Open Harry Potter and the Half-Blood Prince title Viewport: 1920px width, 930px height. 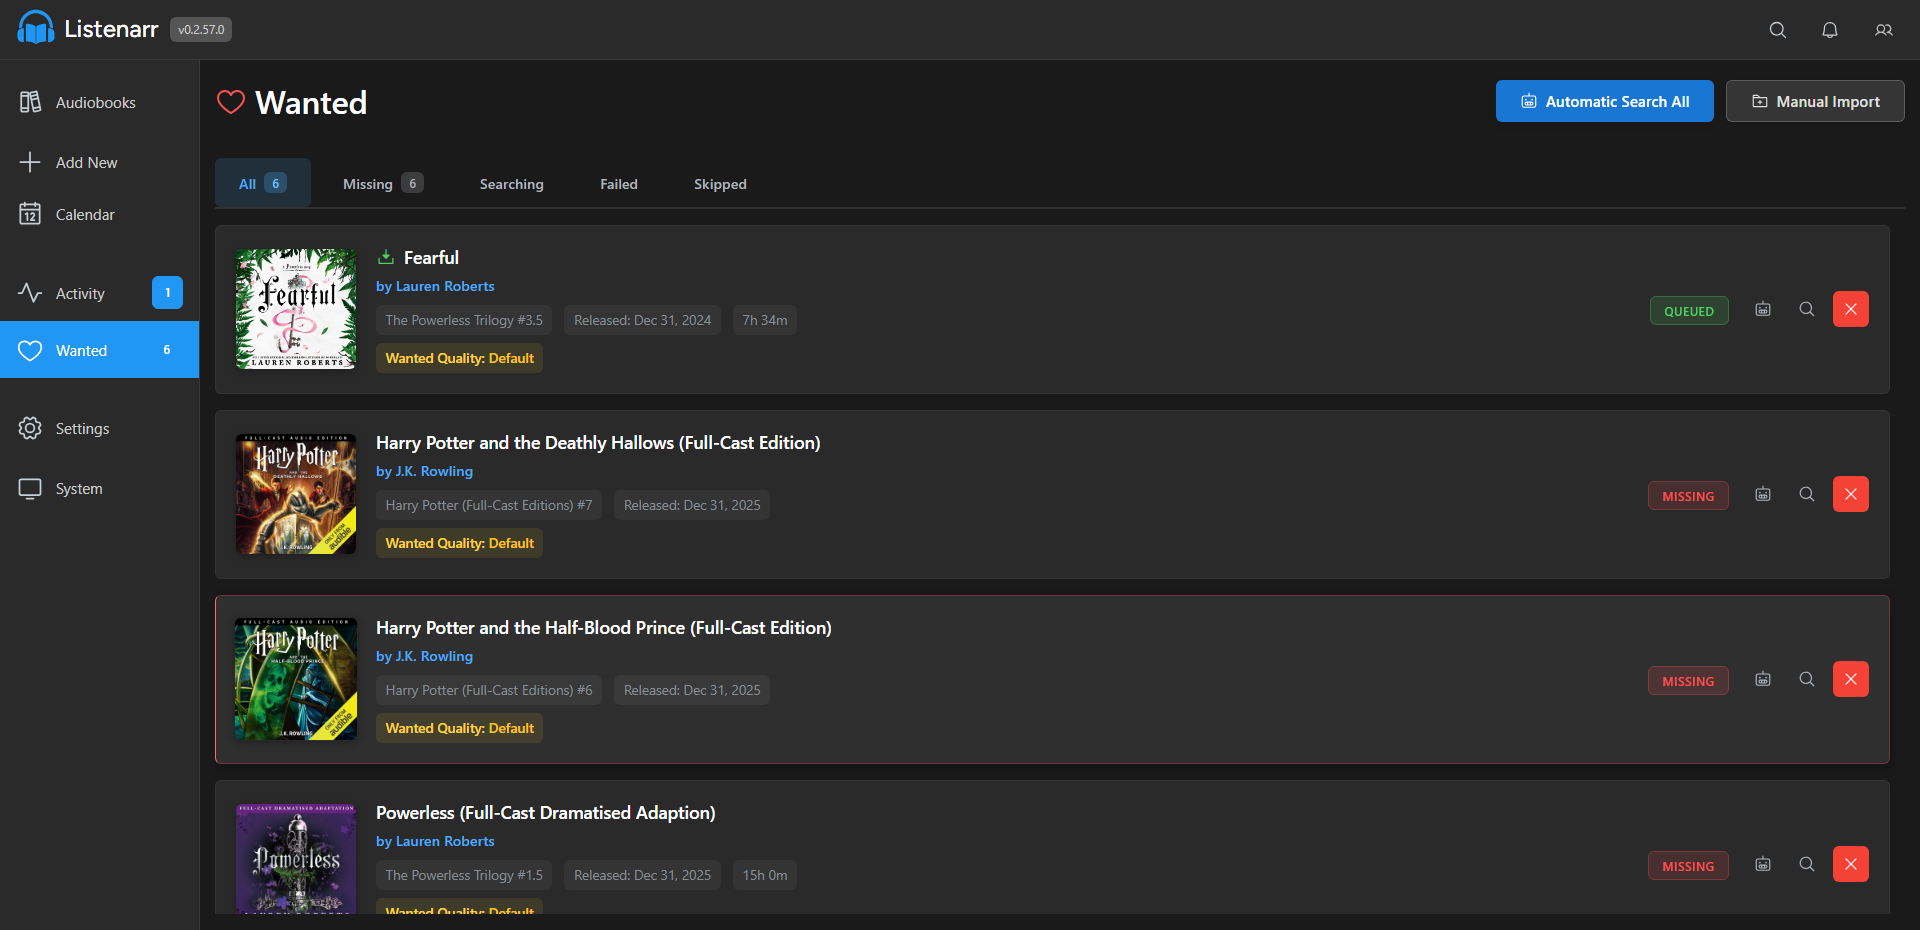[x=604, y=627]
